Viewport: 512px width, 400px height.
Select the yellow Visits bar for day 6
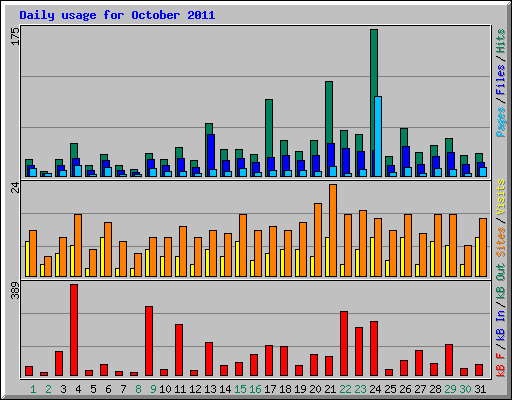[102, 257]
